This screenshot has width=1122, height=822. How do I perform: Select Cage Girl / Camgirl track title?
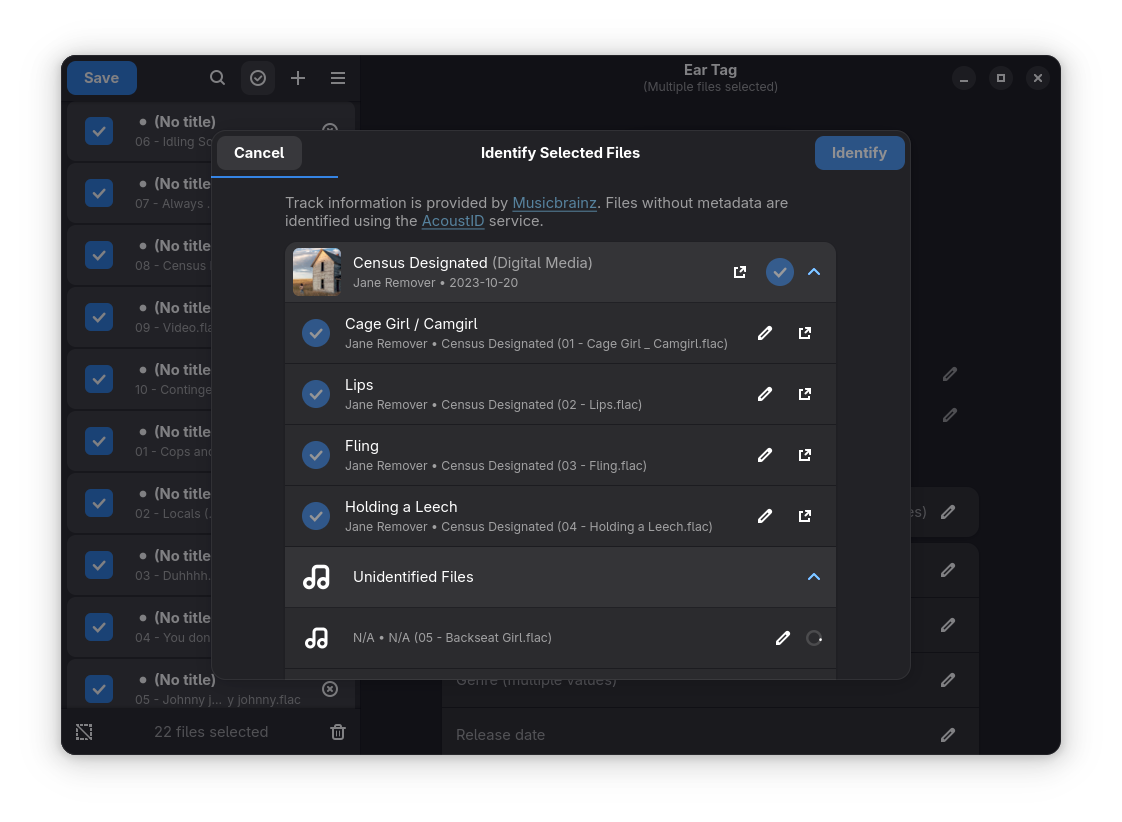411,324
